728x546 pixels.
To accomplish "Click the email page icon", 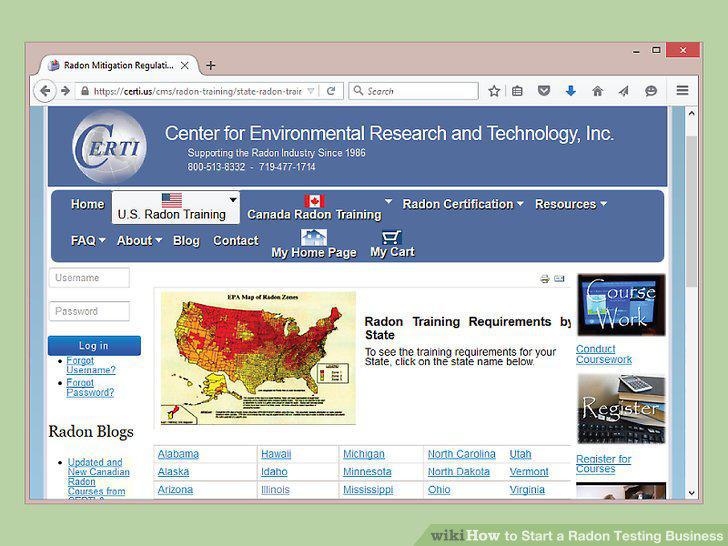I will (559, 279).
